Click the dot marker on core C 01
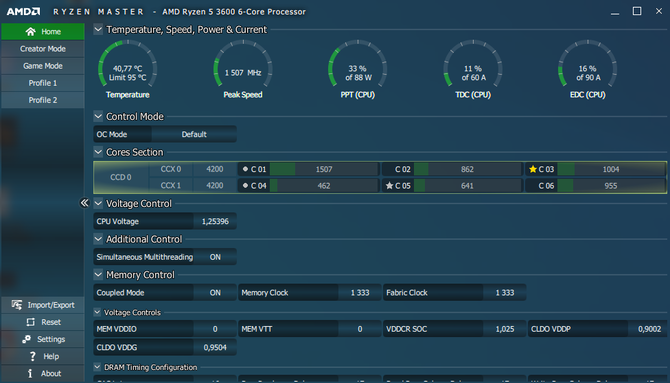This screenshot has height=383, width=670. (245, 169)
